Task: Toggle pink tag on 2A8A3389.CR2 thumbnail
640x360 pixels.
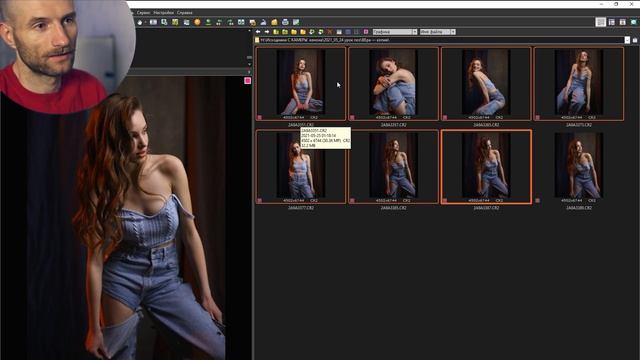Action: (x=538, y=201)
